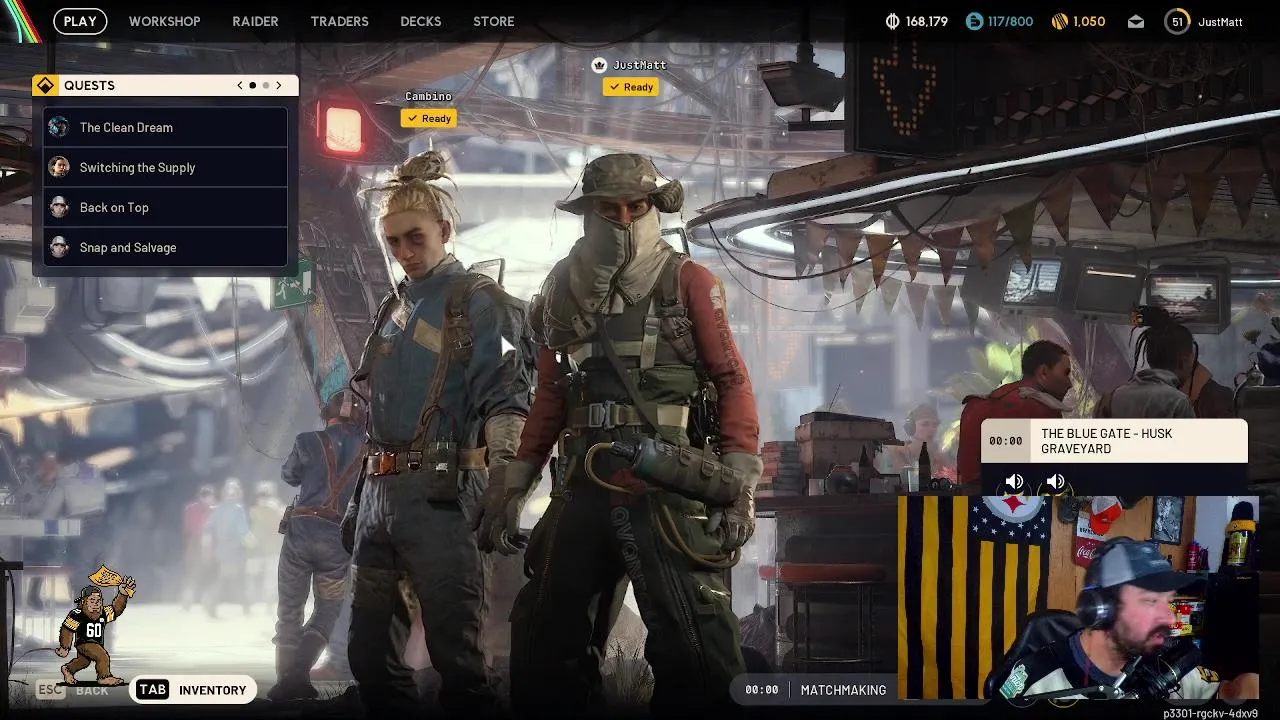Image resolution: width=1280 pixels, height=720 pixels.
Task: Open the TAB Inventory button
Action: 193,690
